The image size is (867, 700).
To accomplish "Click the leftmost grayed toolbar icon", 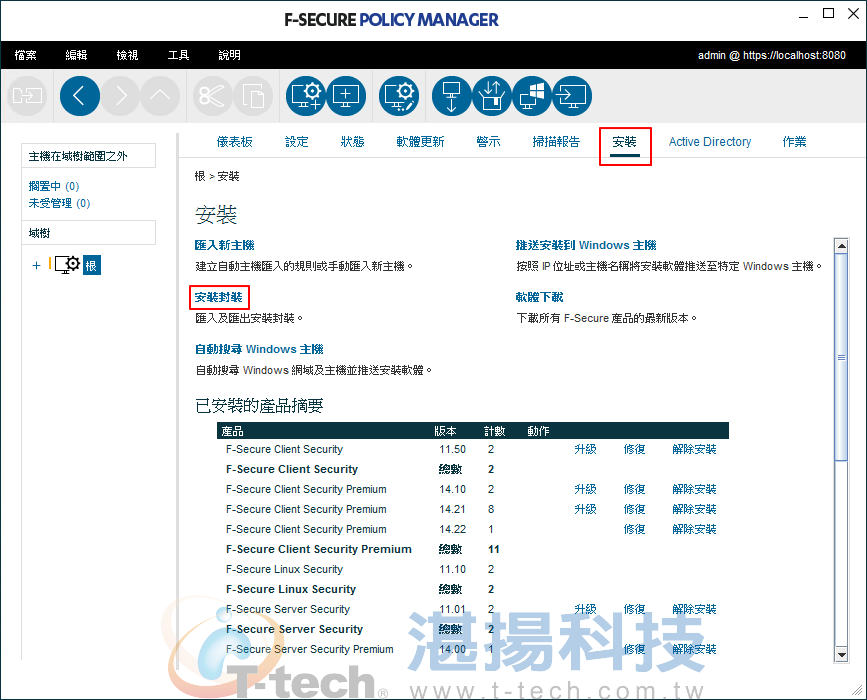I will click(x=27, y=96).
